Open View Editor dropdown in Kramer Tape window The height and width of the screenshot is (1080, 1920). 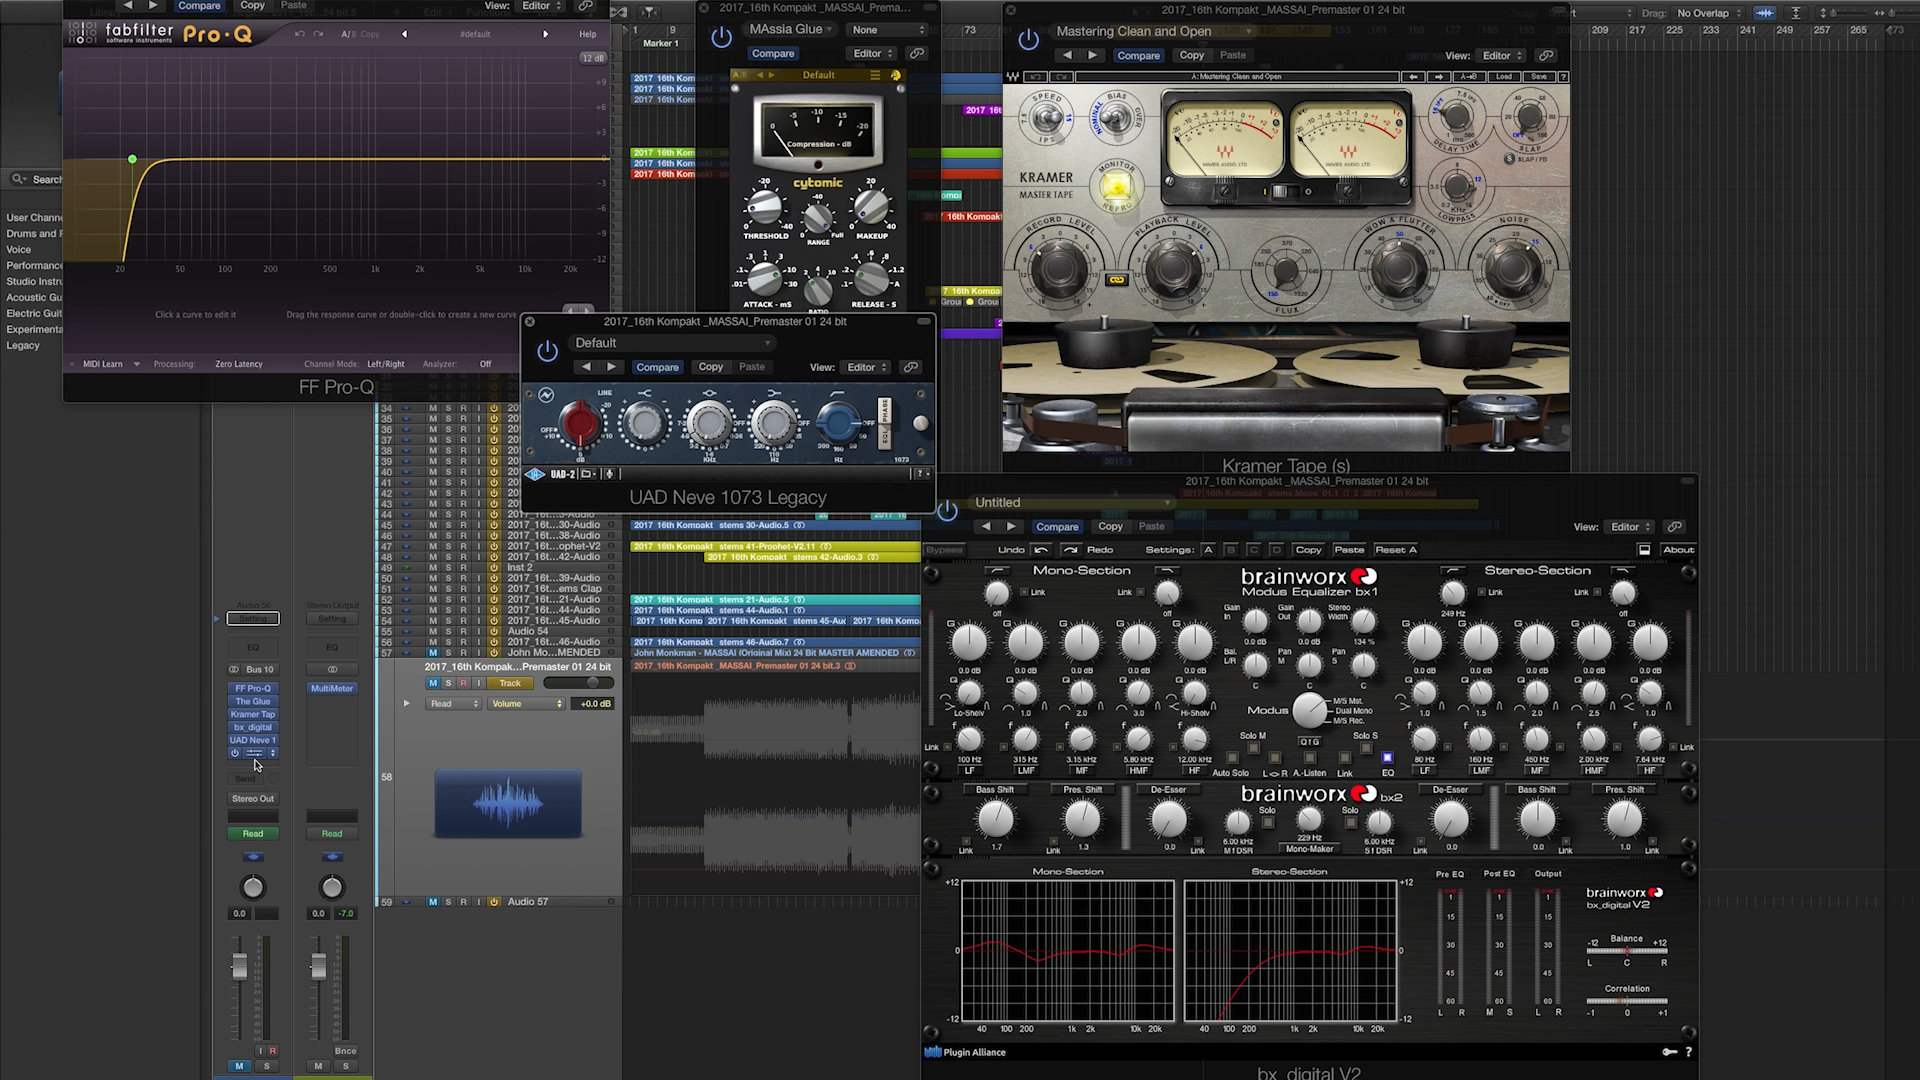coord(1503,56)
